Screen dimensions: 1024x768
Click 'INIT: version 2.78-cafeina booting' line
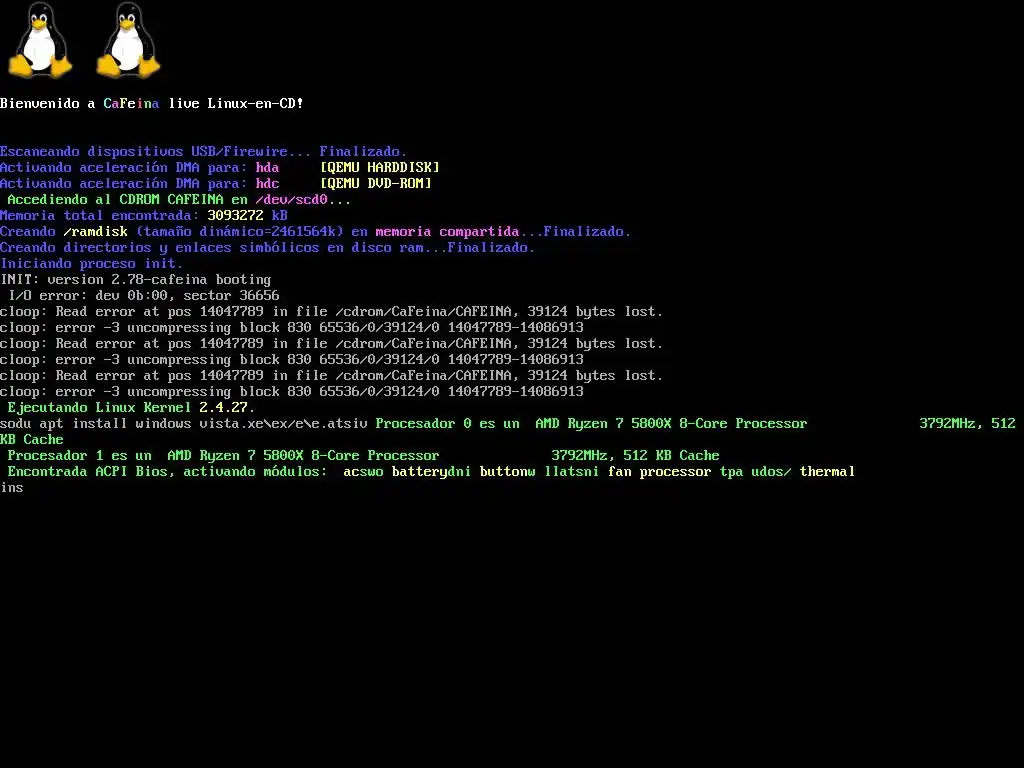pos(135,280)
